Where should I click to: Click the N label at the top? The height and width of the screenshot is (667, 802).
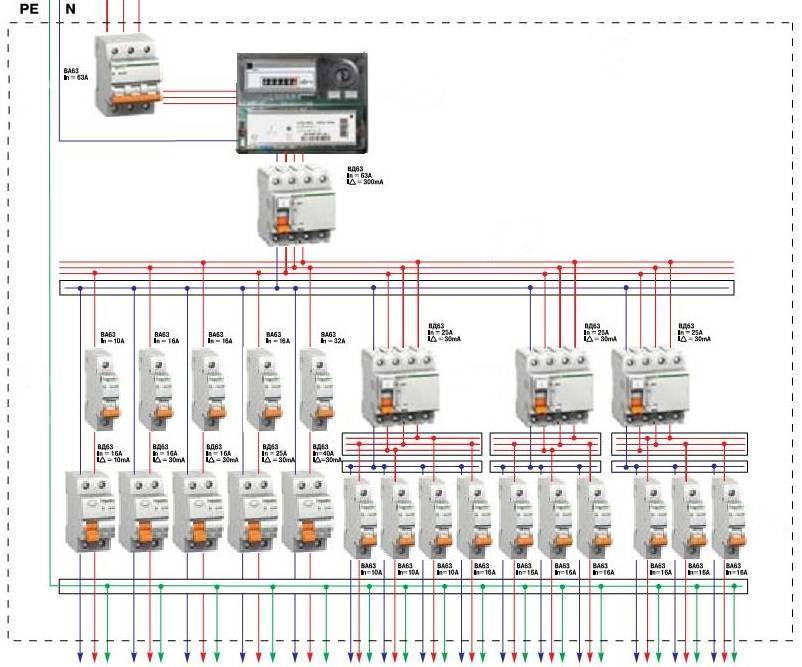pos(69,9)
